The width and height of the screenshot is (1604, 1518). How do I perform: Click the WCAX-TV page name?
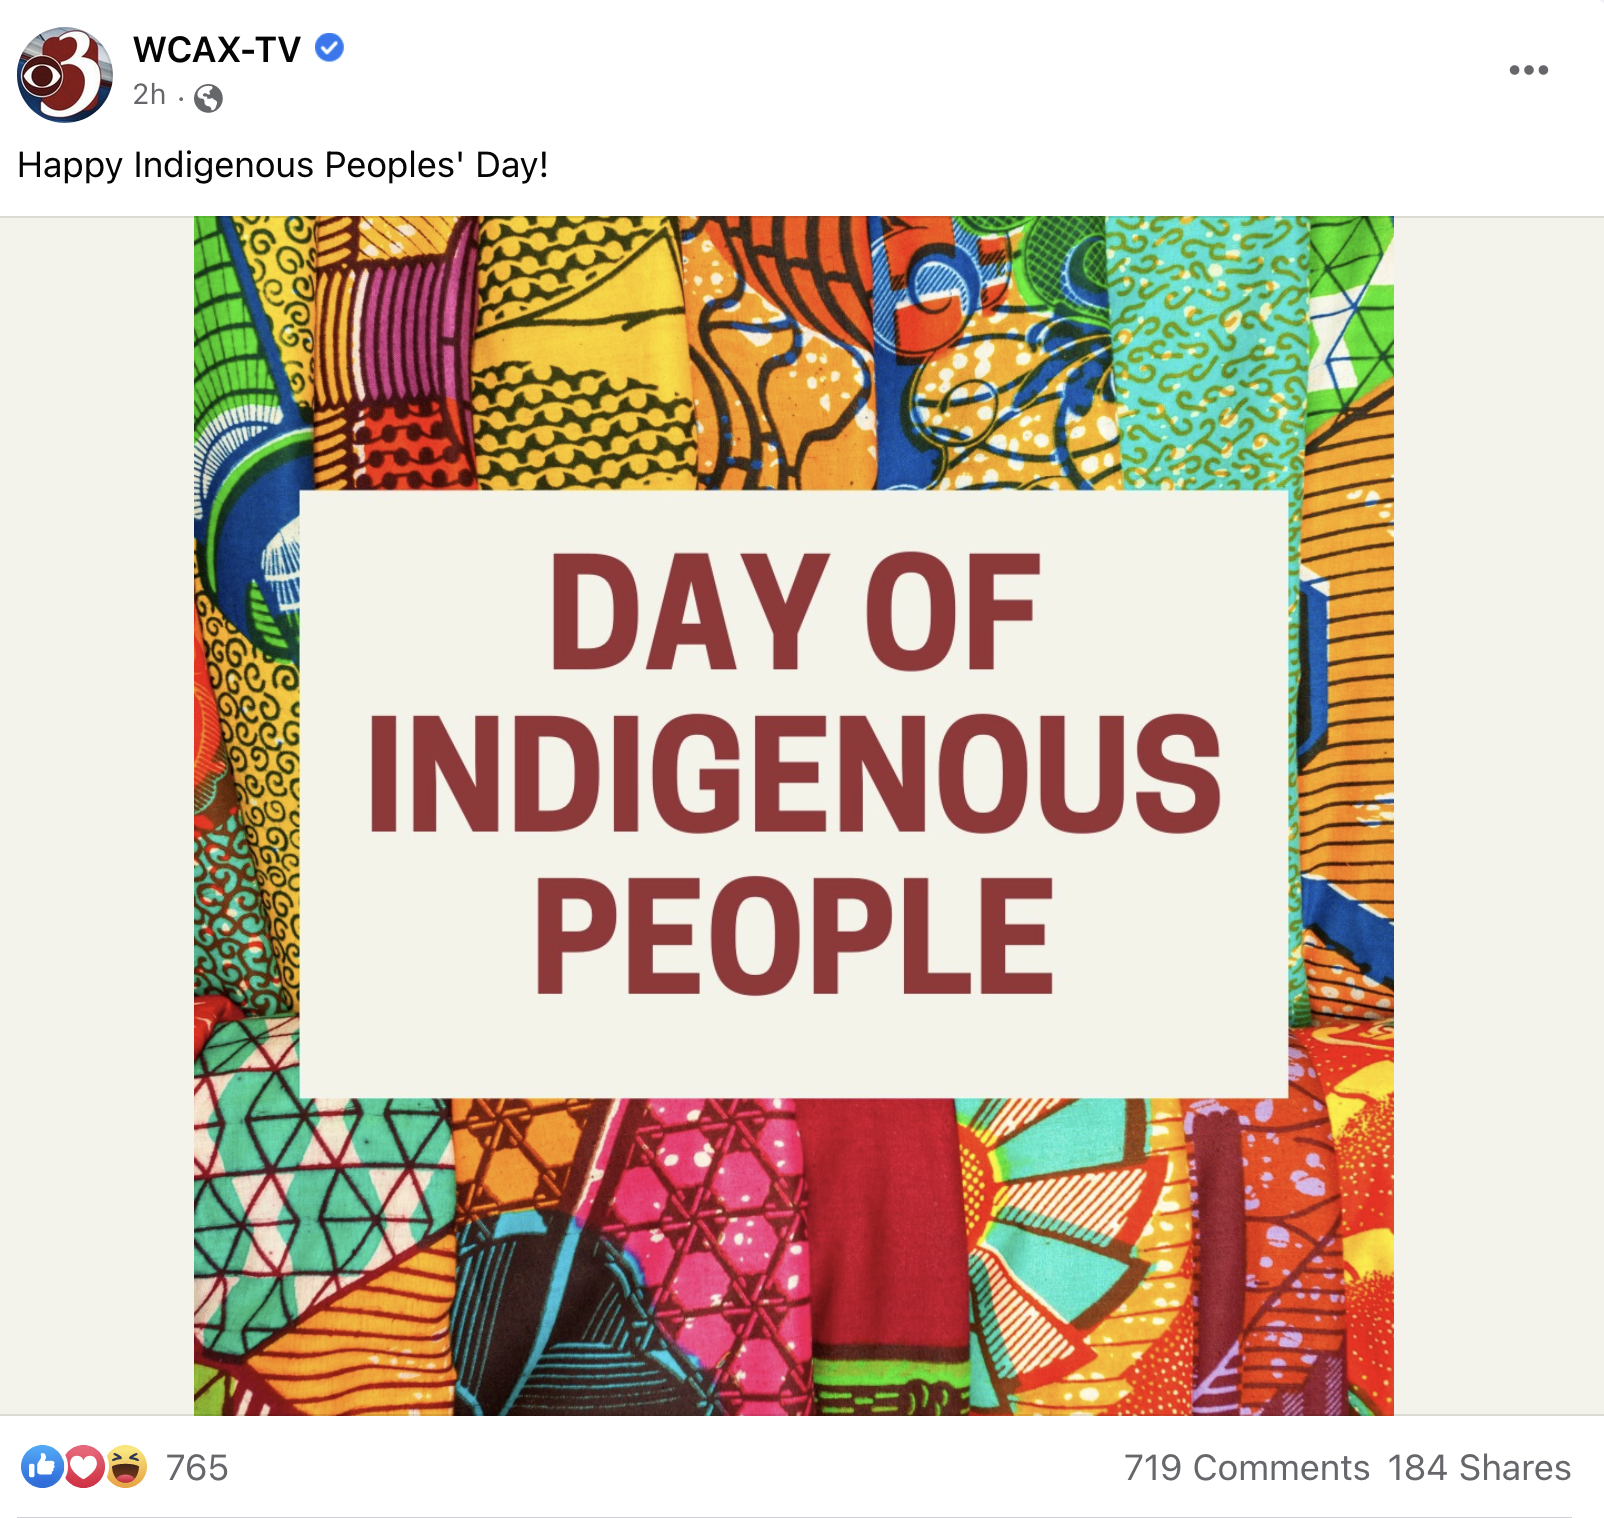tap(216, 49)
